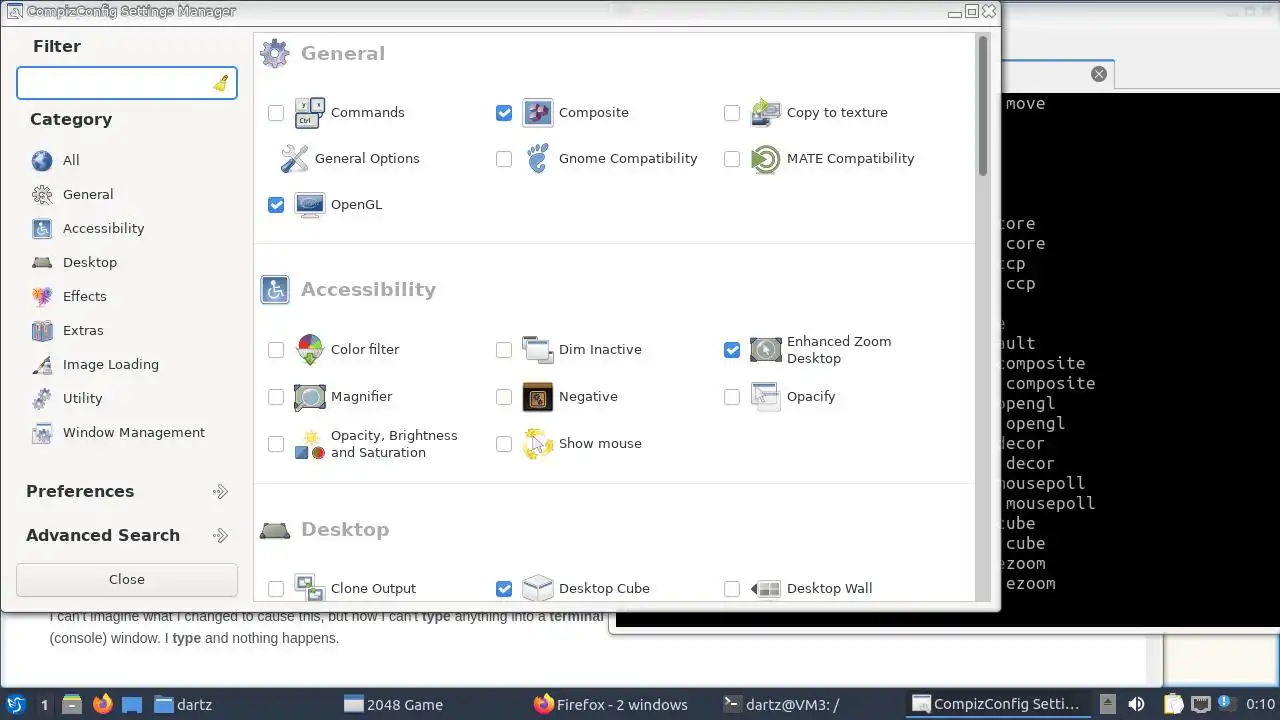This screenshot has width=1280, height=720.
Task: Click the plugin list vertical scrollbar
Action: (x=982, y=108)
